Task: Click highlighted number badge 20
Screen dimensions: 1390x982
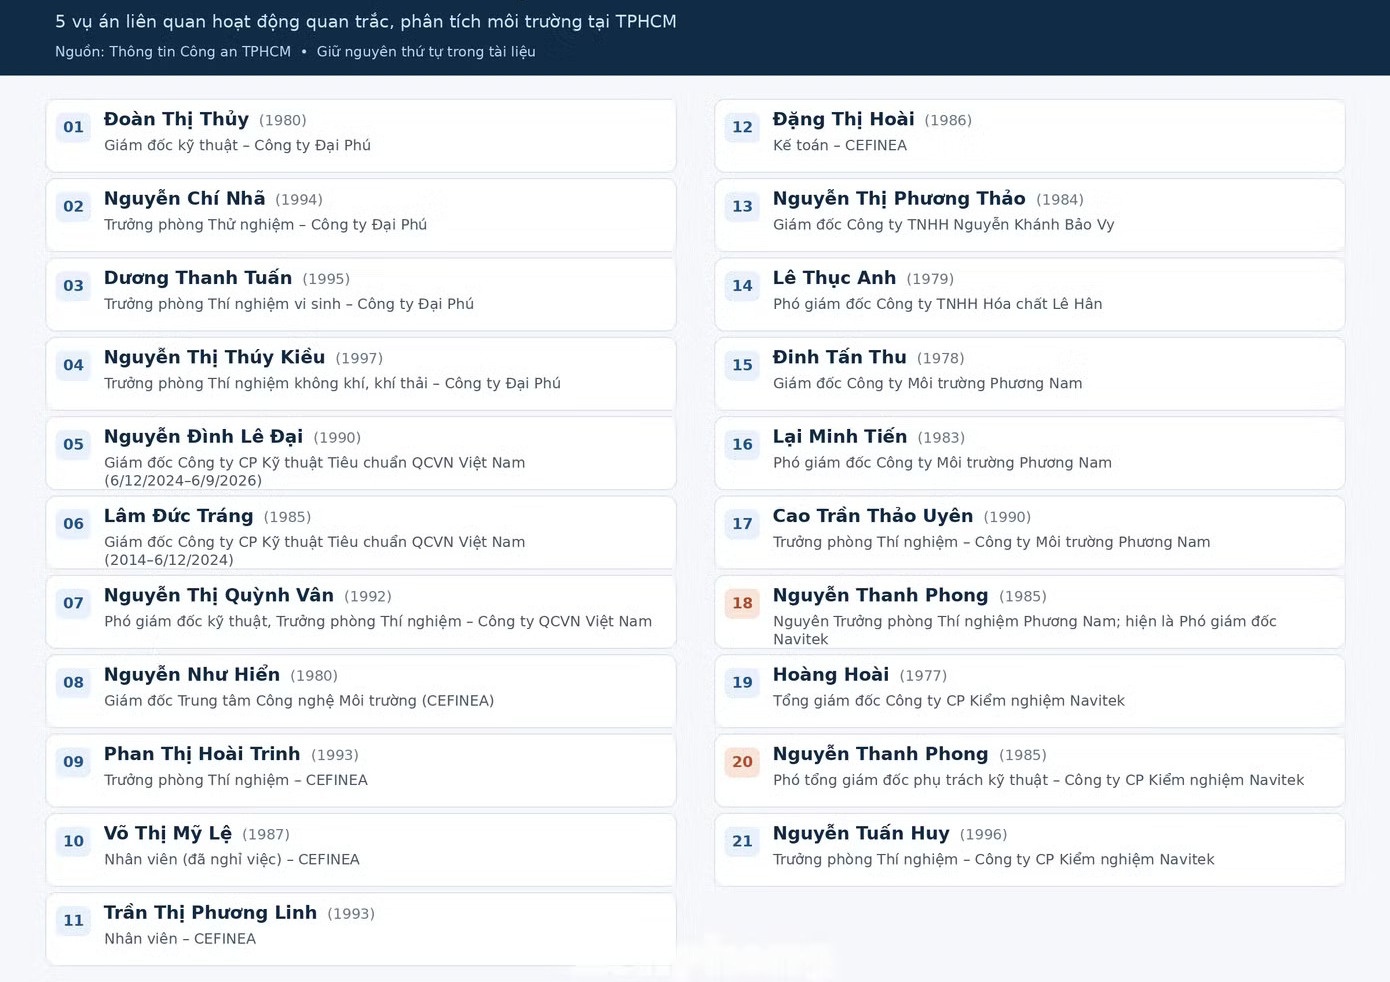Action: (x=742, y=762)
